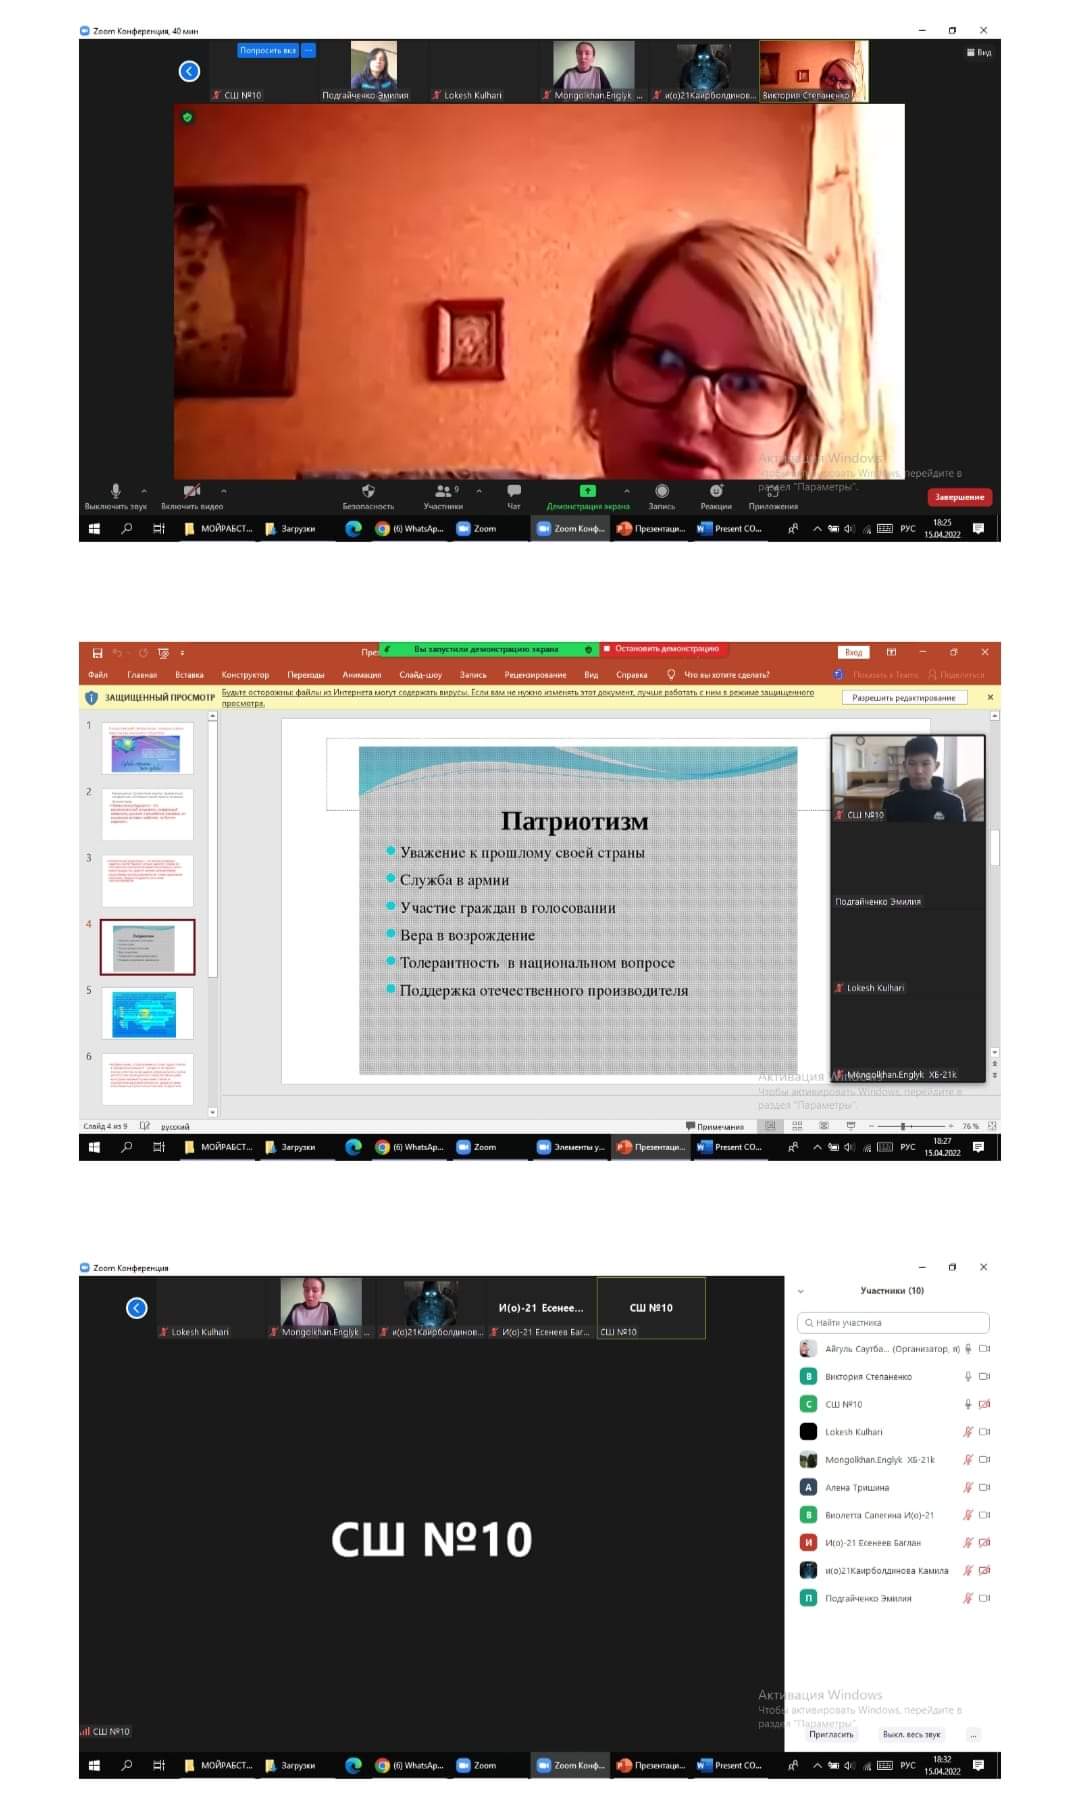Click the fit slide to window icon
The image size is (1080, 1801).
(x=992, y=1126)
